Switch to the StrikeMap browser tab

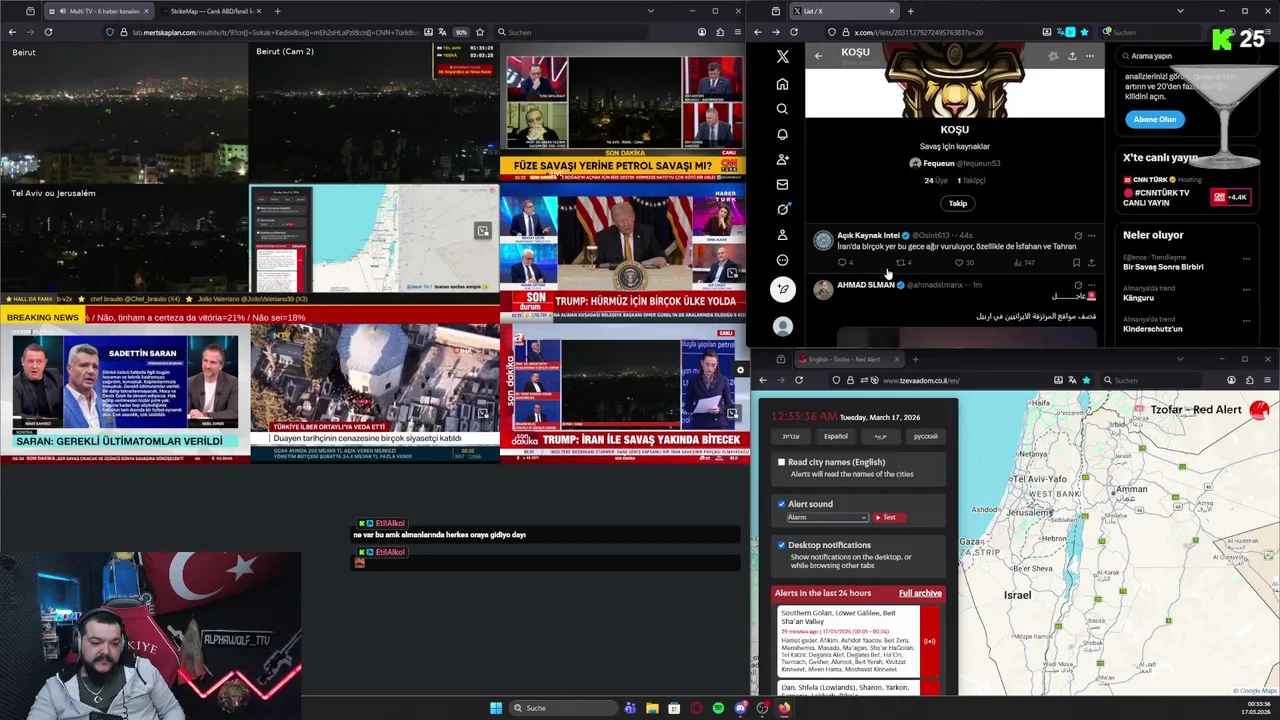211,11
